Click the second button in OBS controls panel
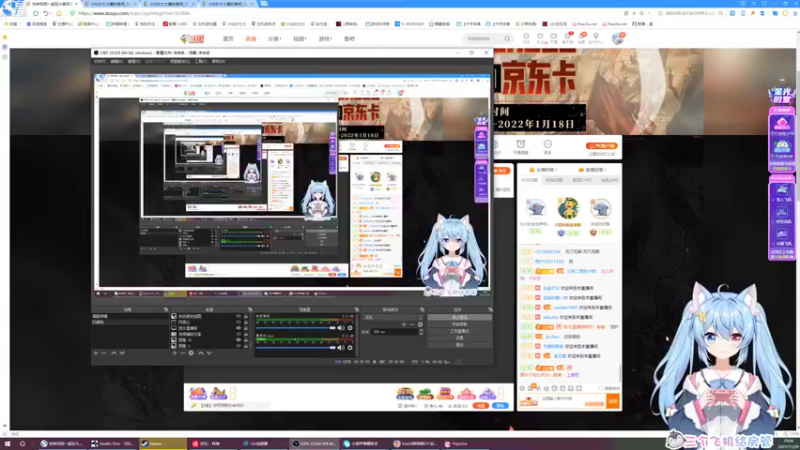 click(x=459, y=324)
